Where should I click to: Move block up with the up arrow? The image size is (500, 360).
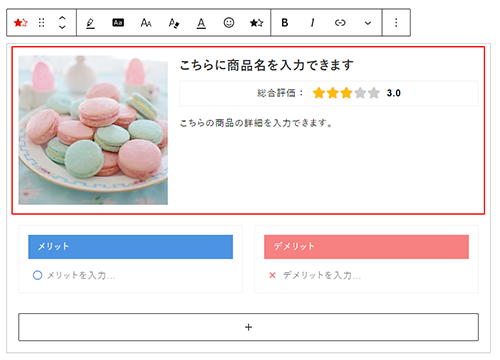point(62,18)
